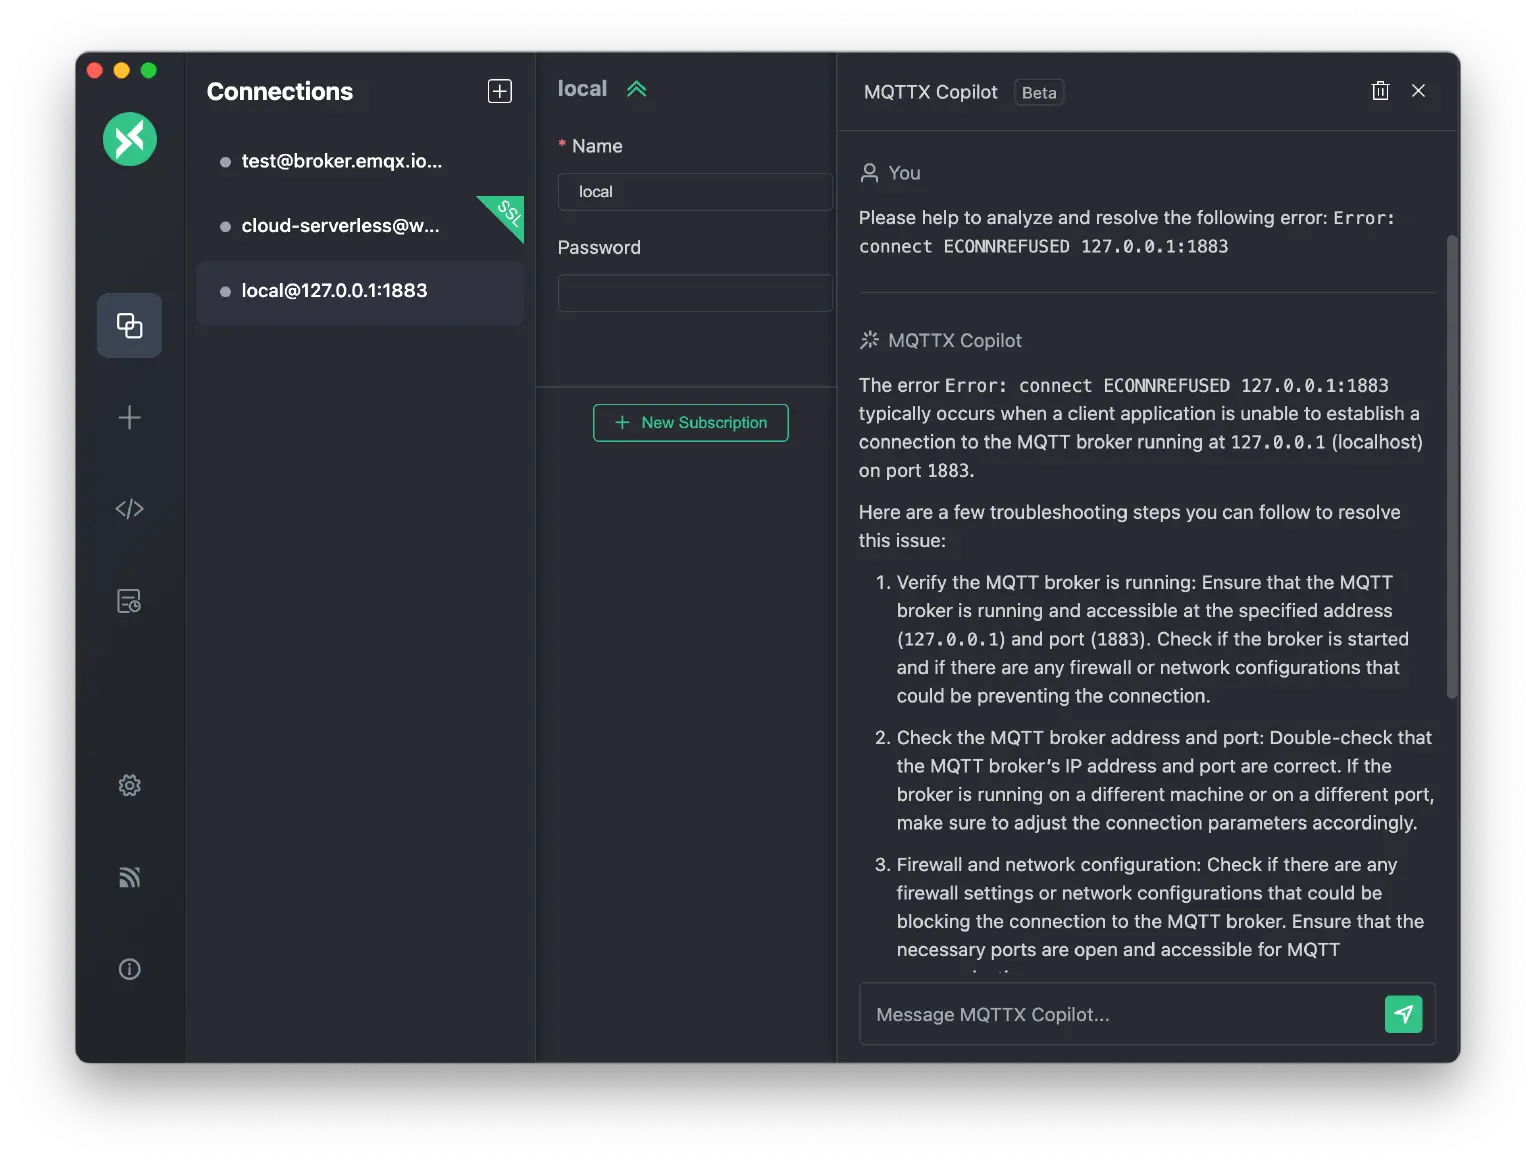Click the New Subscription button
The height and width of the screenshot is (1163, 1536).
(690, 423)
